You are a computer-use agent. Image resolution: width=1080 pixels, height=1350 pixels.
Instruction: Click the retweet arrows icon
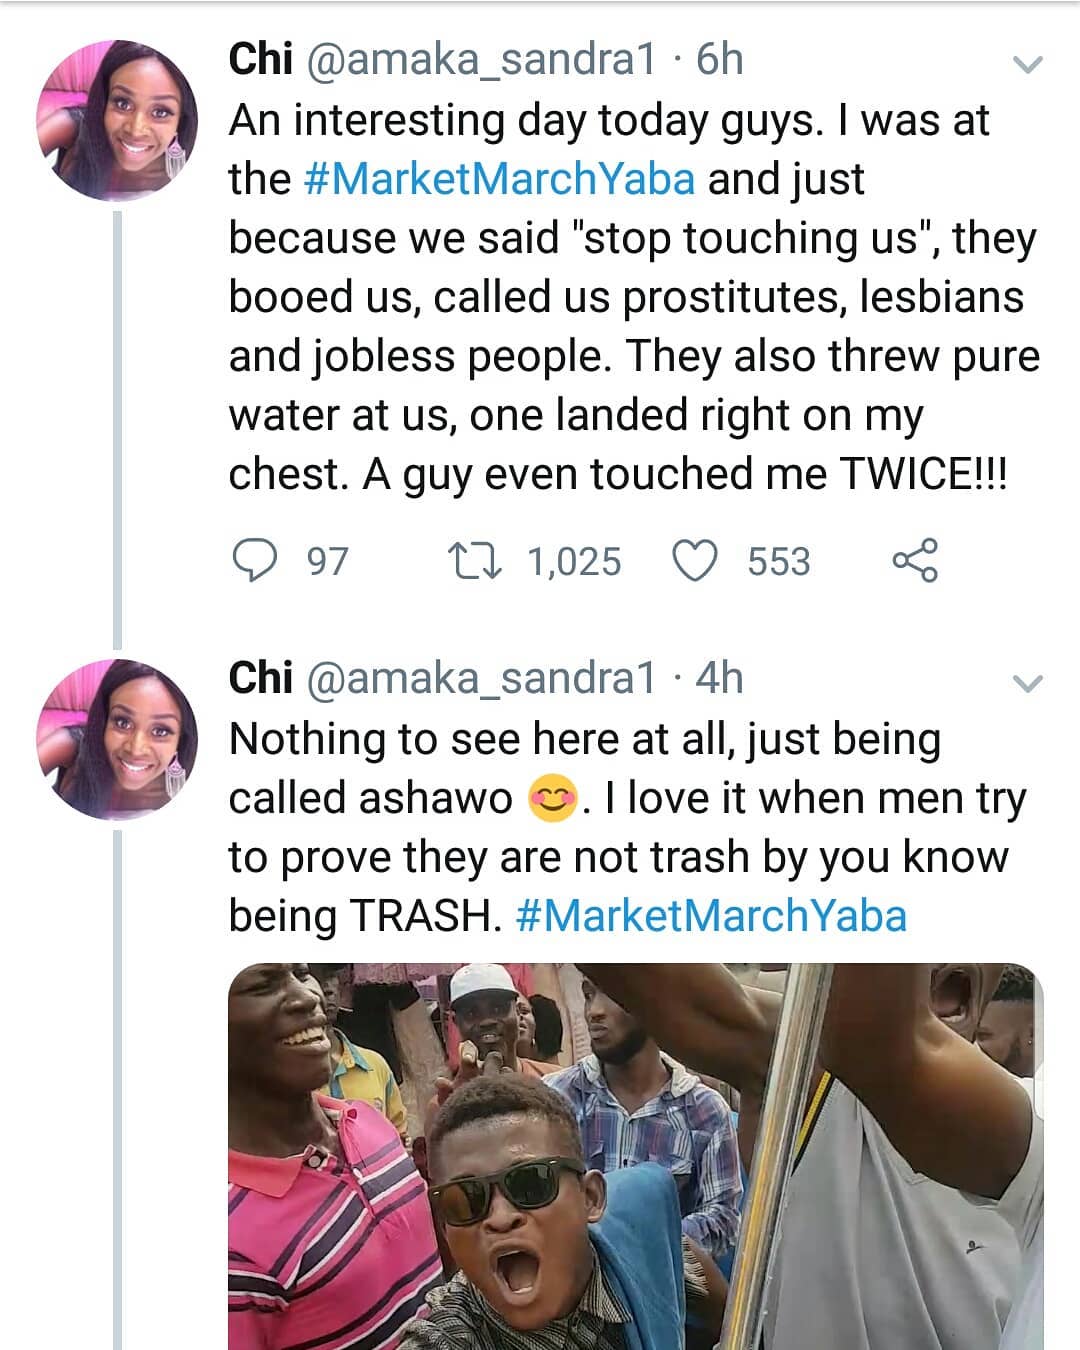pyautogui.click(x=473, y=561)
